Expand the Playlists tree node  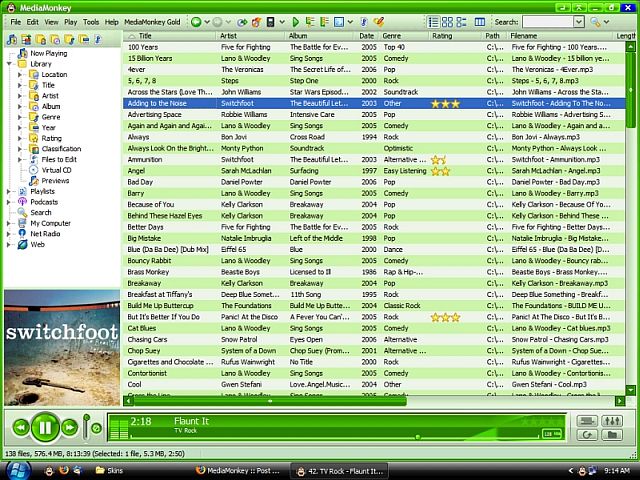9,191
